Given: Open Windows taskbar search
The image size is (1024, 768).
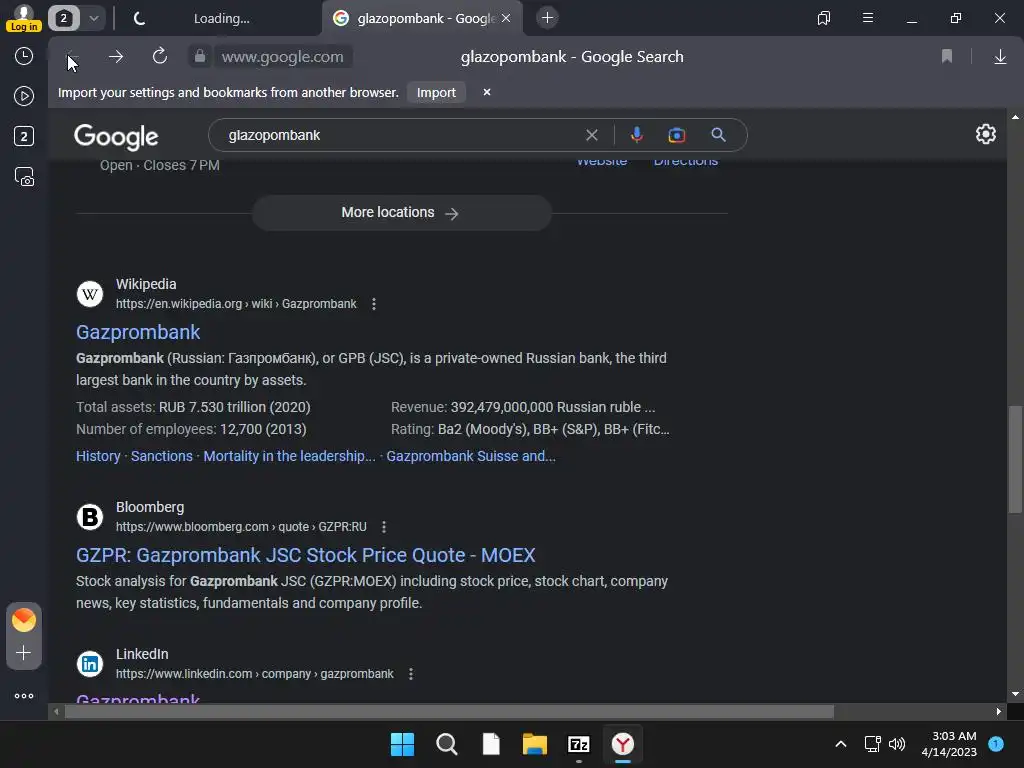Looking at the screenshot, I should (447, 744).
